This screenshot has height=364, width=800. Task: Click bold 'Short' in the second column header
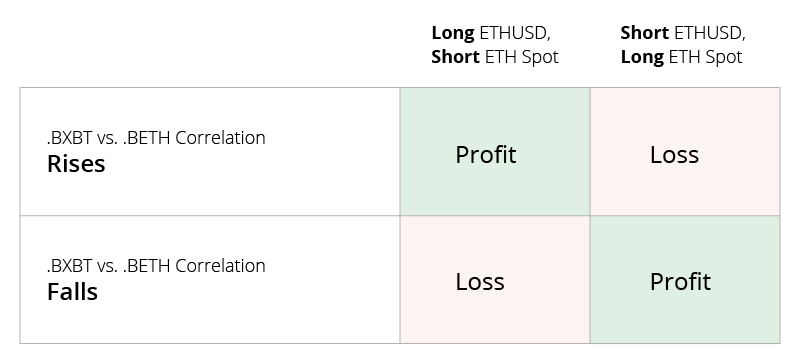(x=644, y=33)
